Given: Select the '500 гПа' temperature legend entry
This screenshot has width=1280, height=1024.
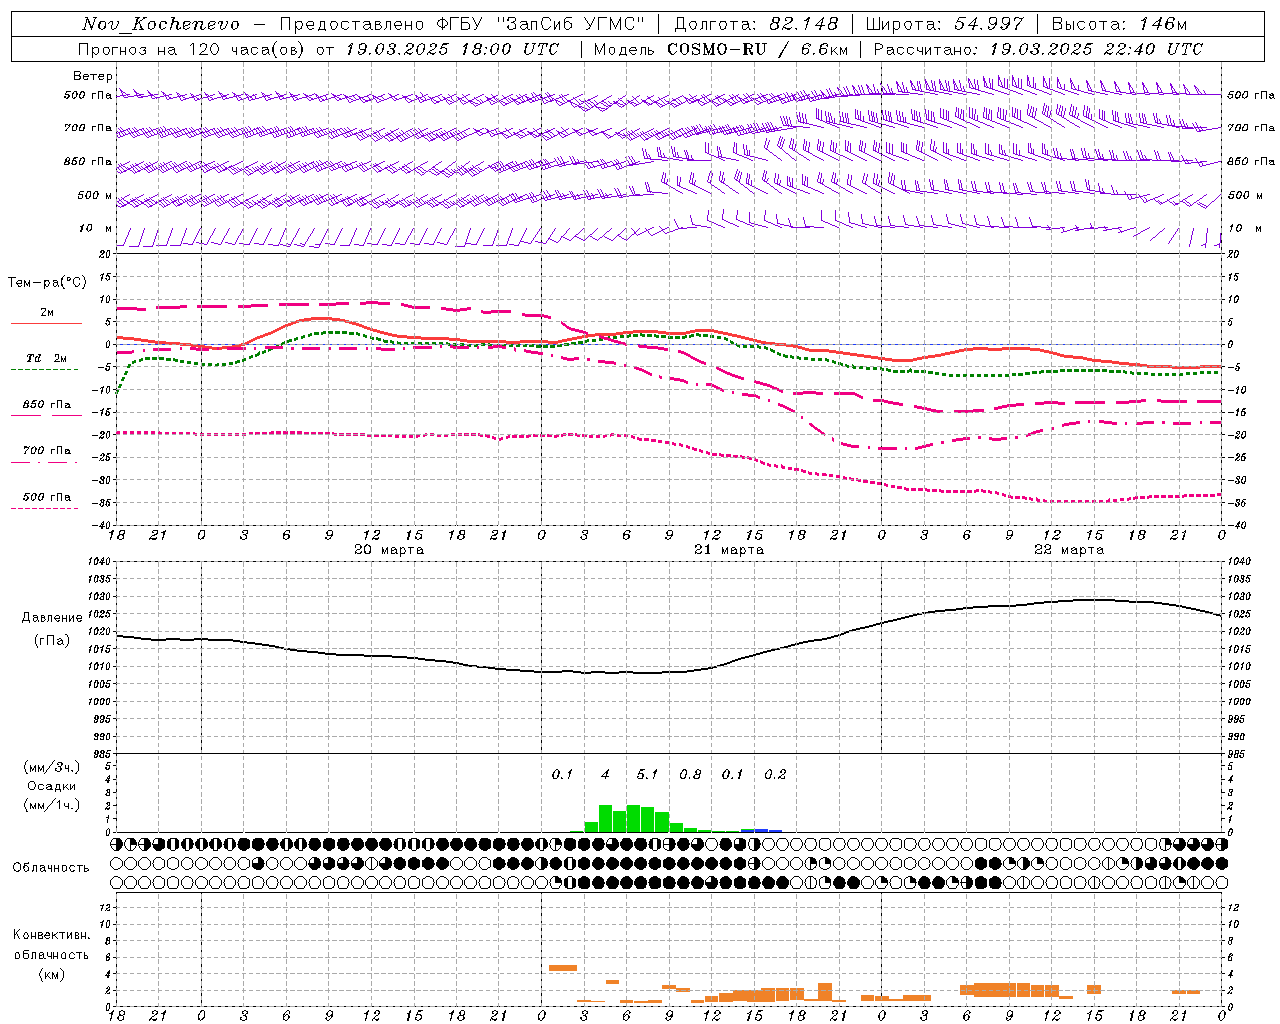Looking at the screenshot, I should pyautogui.click(x=47, y=497).
